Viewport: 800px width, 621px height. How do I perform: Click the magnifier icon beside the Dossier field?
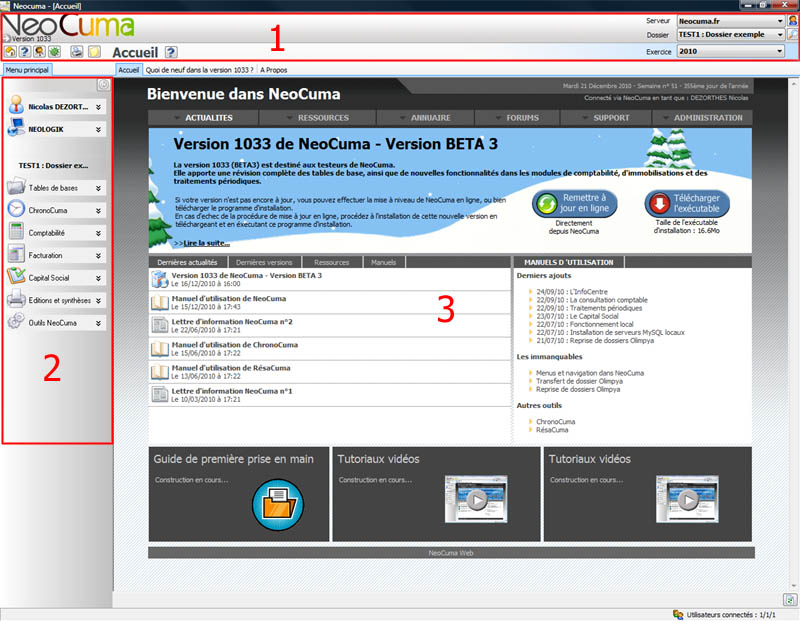point(793,35)
